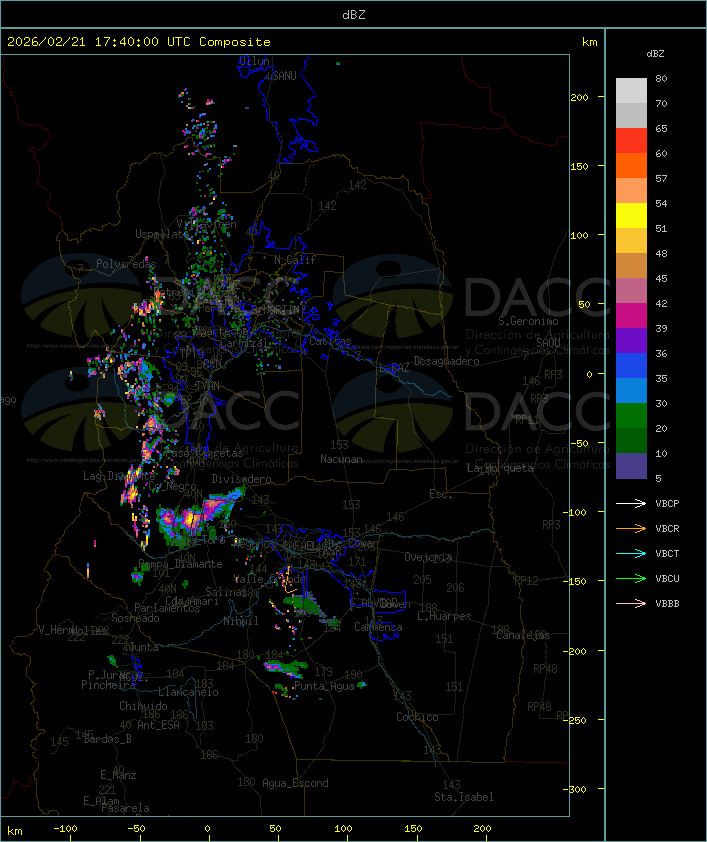Screen dimensions: 707x842
Task: Click the dBZ heading above the color scale
Action: (x=655, y=54)
